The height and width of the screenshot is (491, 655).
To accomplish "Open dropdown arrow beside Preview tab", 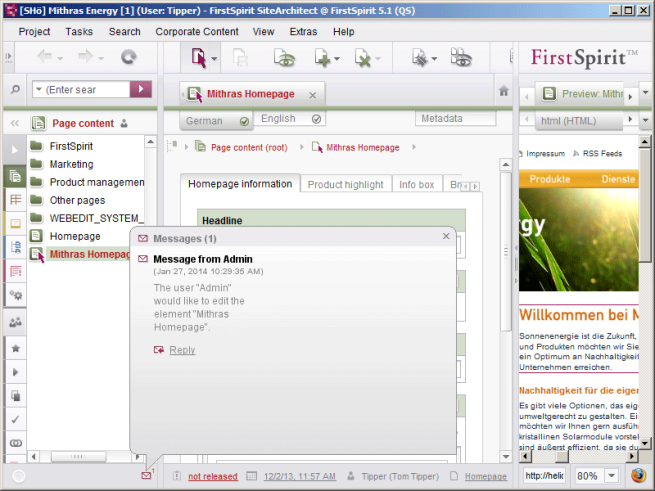I will point(645,92).
